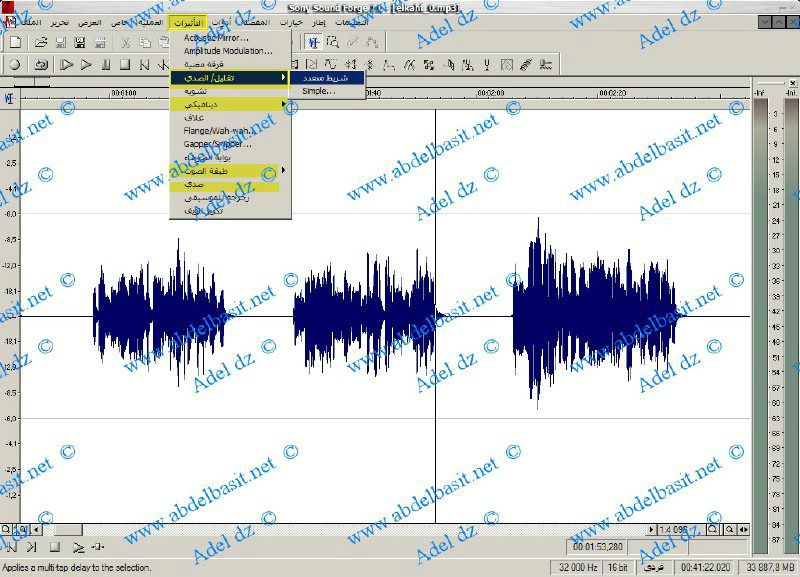Click the 33 887,8 MB status field
The height and width of the screenshot is (577, 800).
pos(770,567)
